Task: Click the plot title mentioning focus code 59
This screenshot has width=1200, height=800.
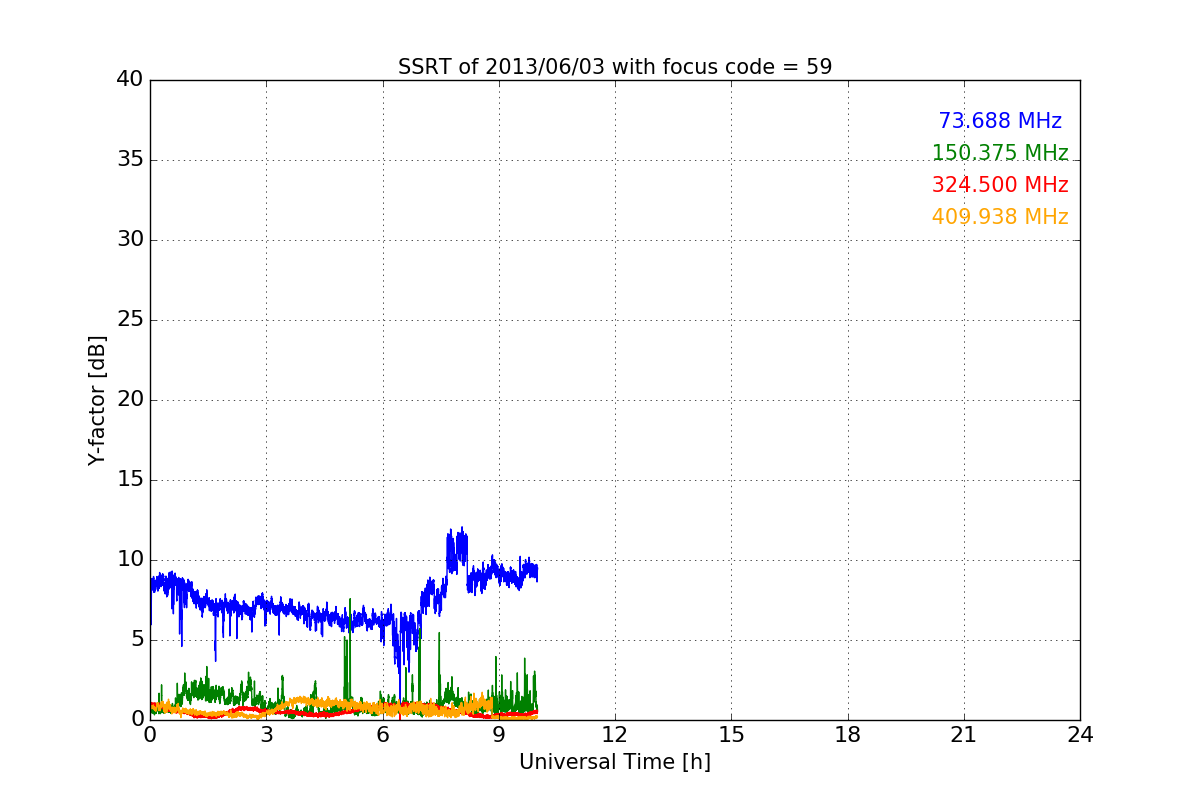Action: [615, 67]
